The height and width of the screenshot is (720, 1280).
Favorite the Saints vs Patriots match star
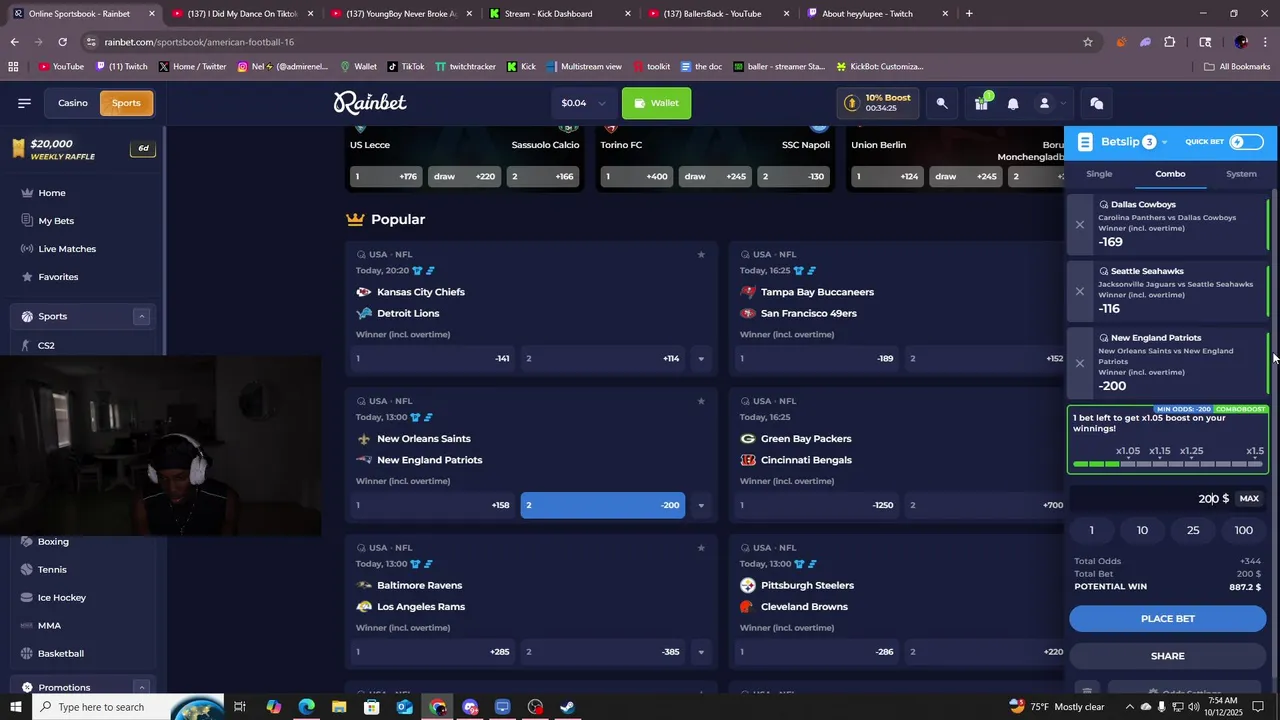(701, 401)
